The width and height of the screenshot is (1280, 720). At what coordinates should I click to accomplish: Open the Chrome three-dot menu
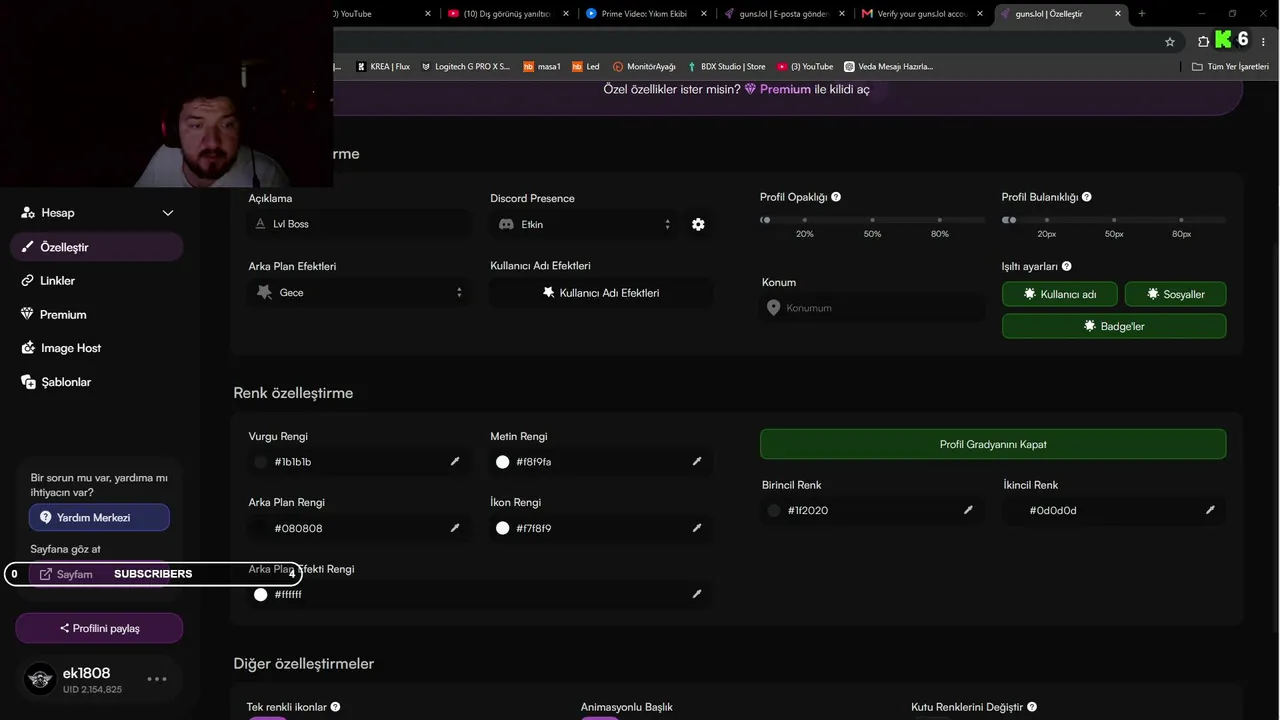point(1265,41)
